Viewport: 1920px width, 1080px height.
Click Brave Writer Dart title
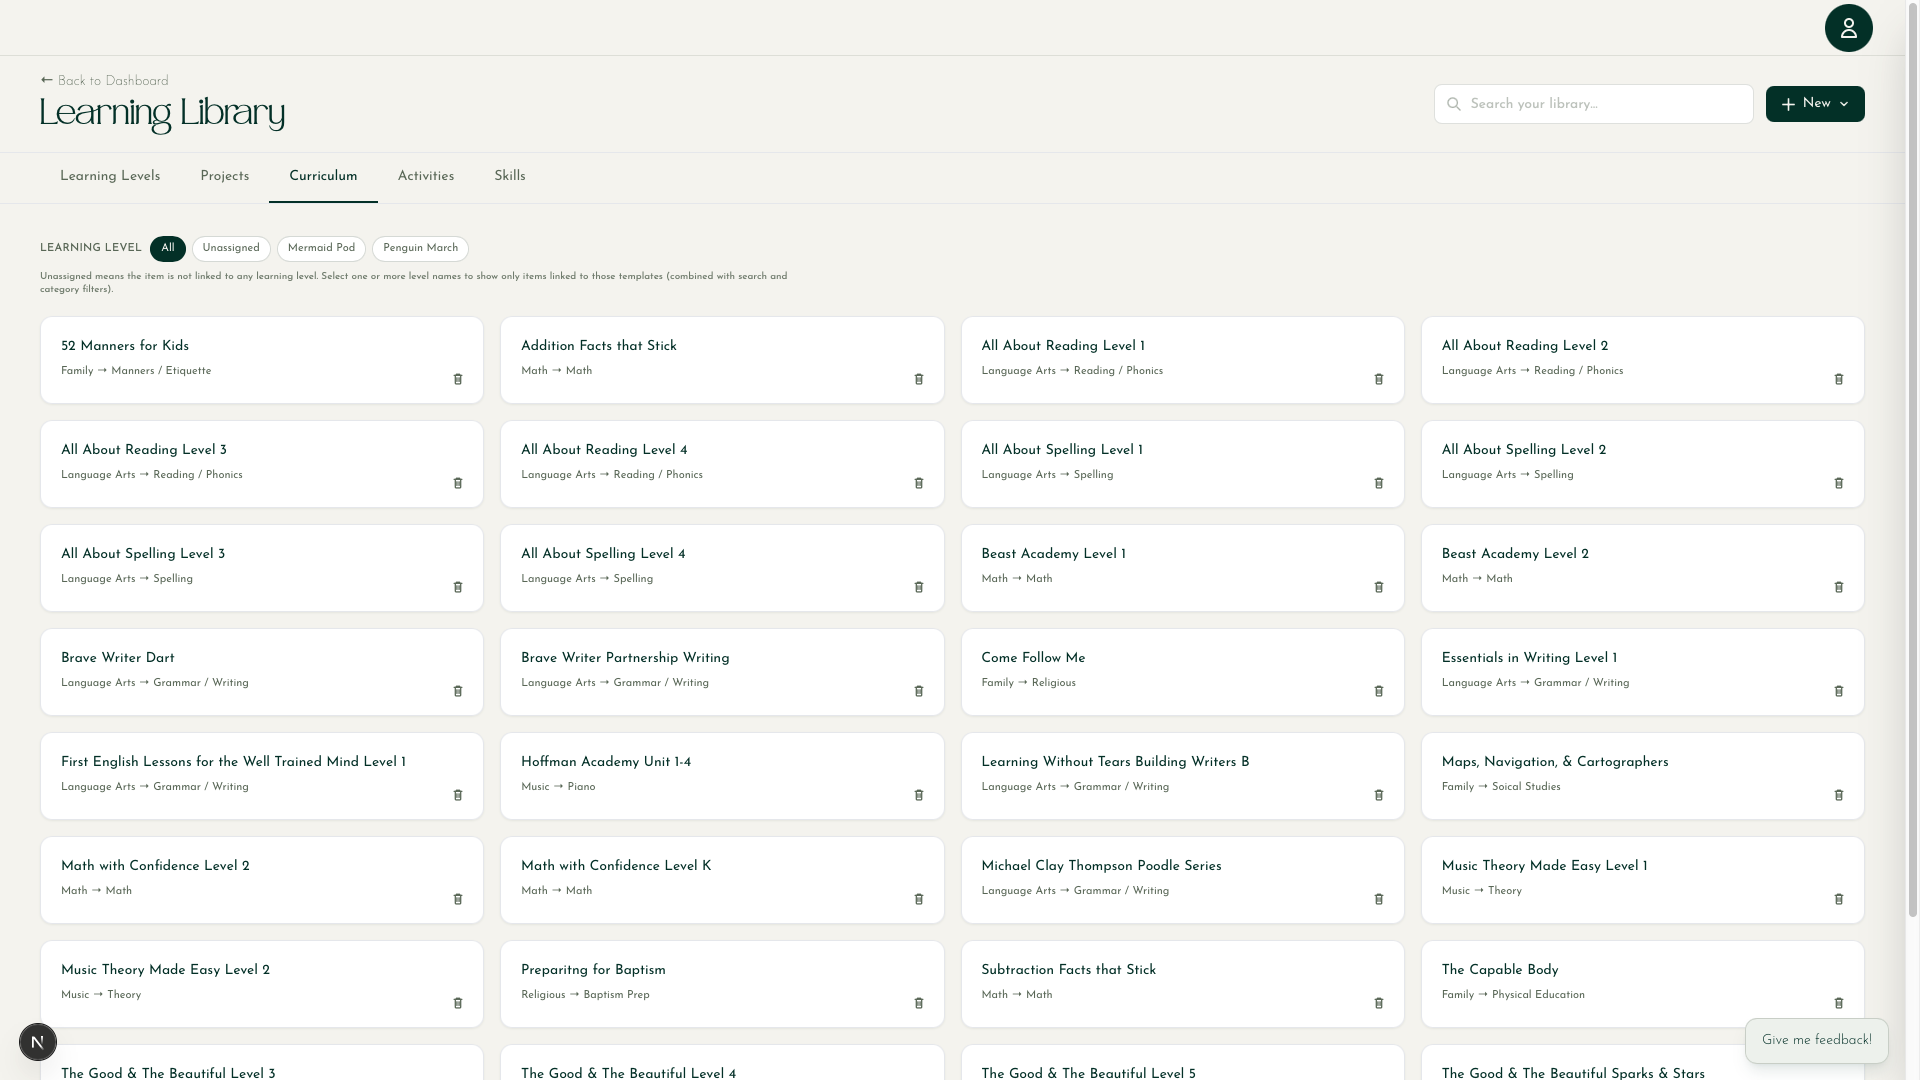(x=118, y=658)
